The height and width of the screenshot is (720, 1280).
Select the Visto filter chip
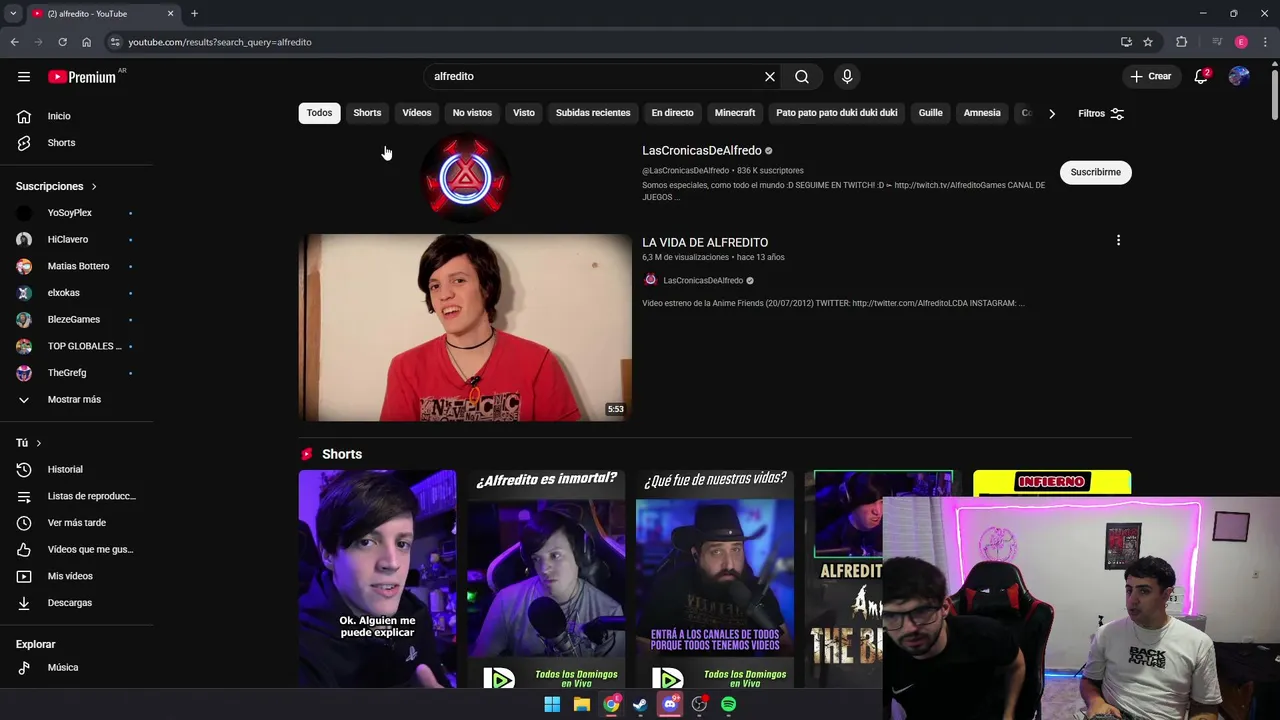(524, 113)
